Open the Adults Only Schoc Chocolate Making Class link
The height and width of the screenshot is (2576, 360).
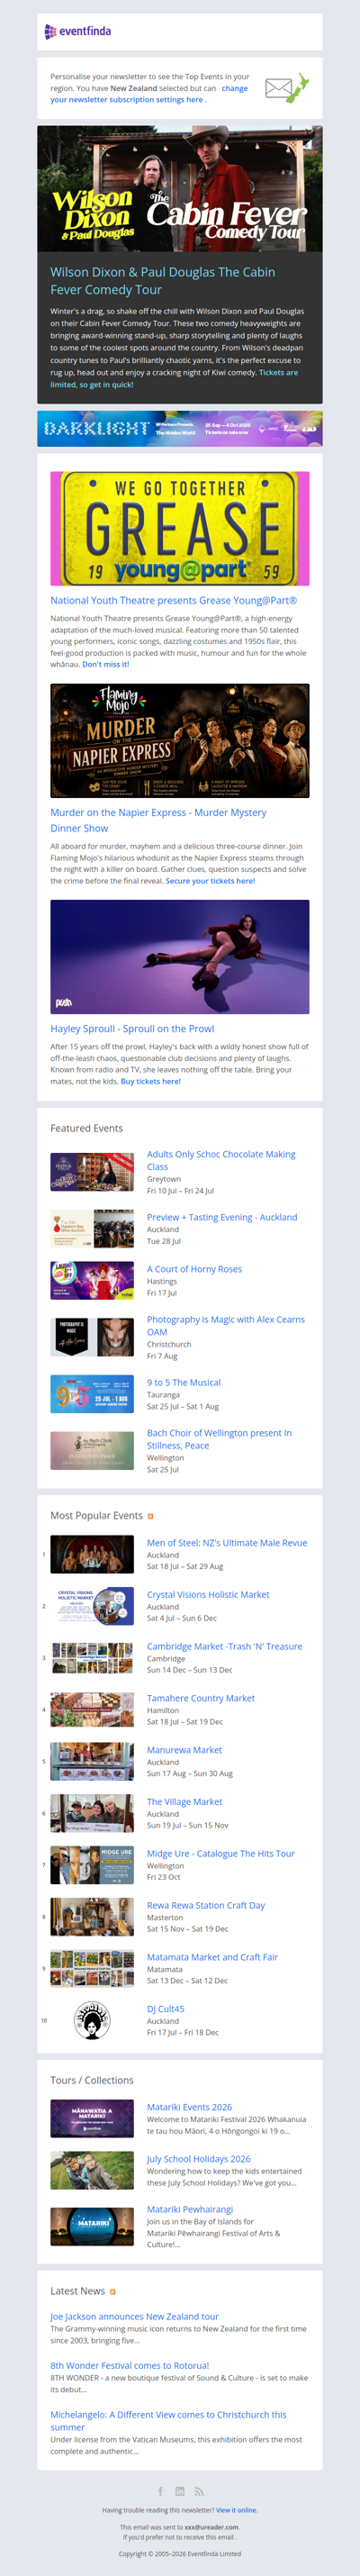coord(221,1160)
